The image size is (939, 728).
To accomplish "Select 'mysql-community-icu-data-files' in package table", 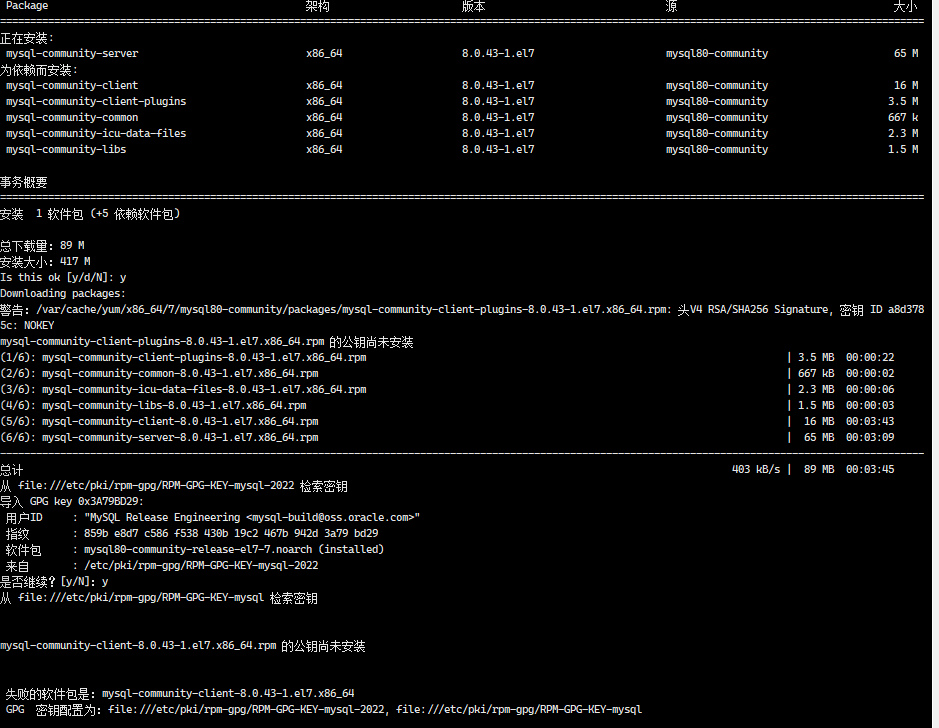I will point(96,134).
